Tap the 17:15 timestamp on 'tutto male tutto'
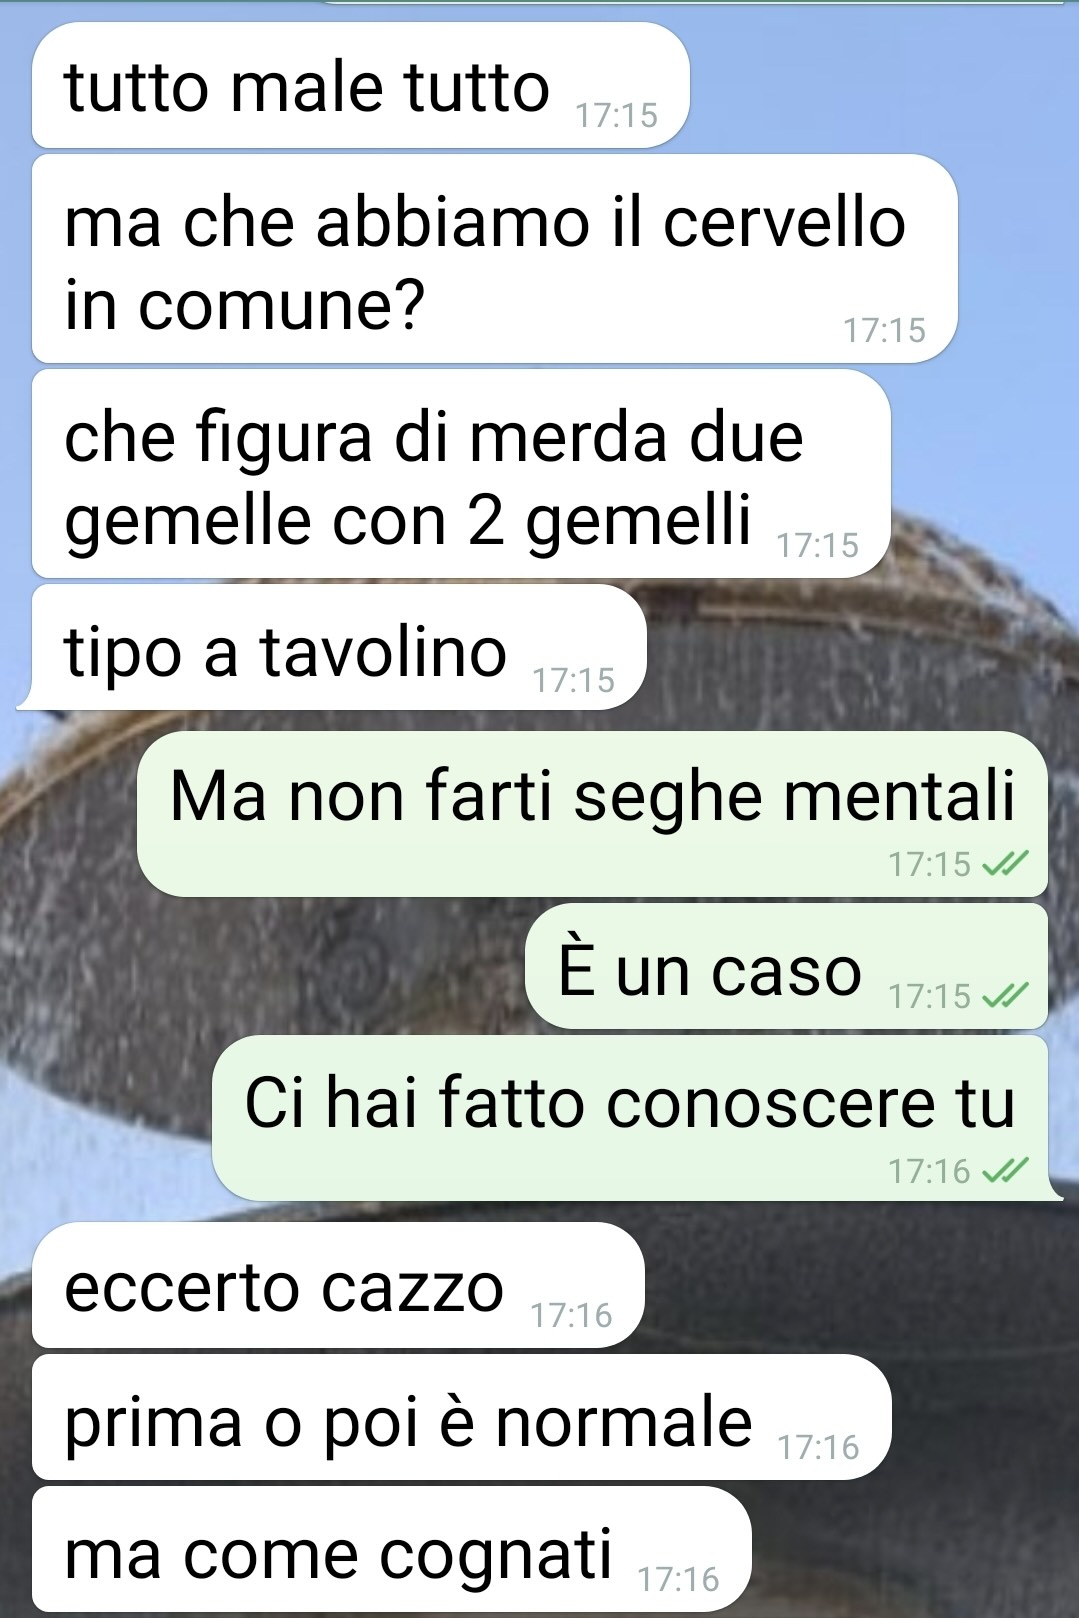 [617, 116]
